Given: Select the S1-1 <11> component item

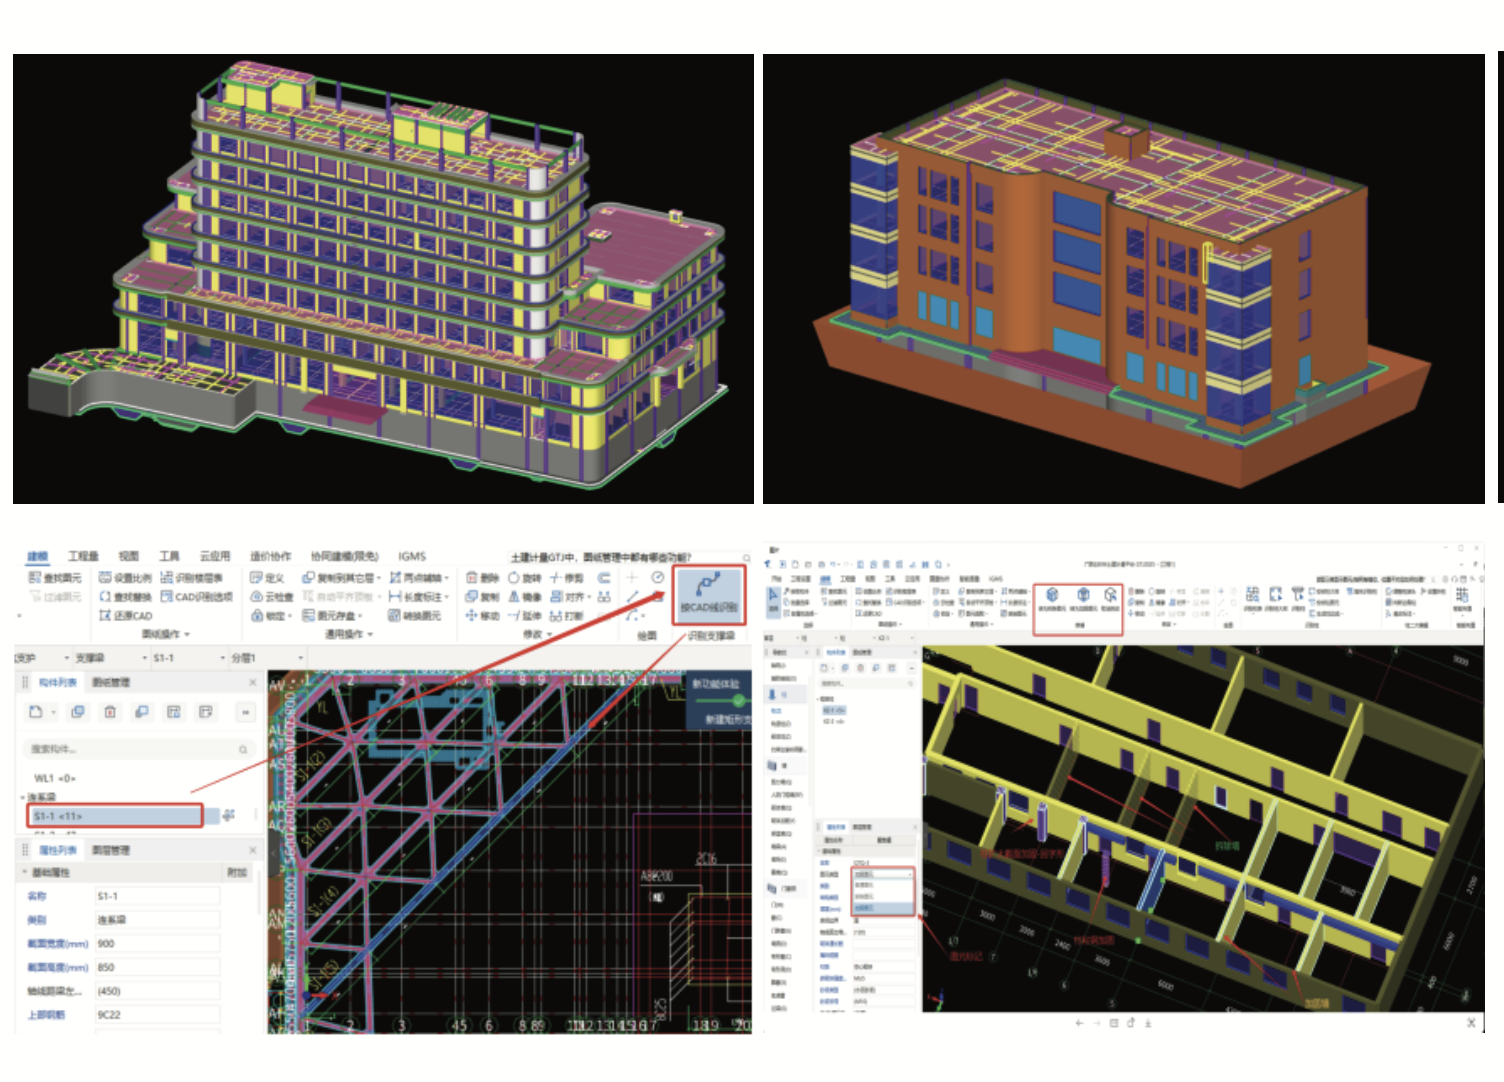Looking at the screenshot, I should point(114,816).
